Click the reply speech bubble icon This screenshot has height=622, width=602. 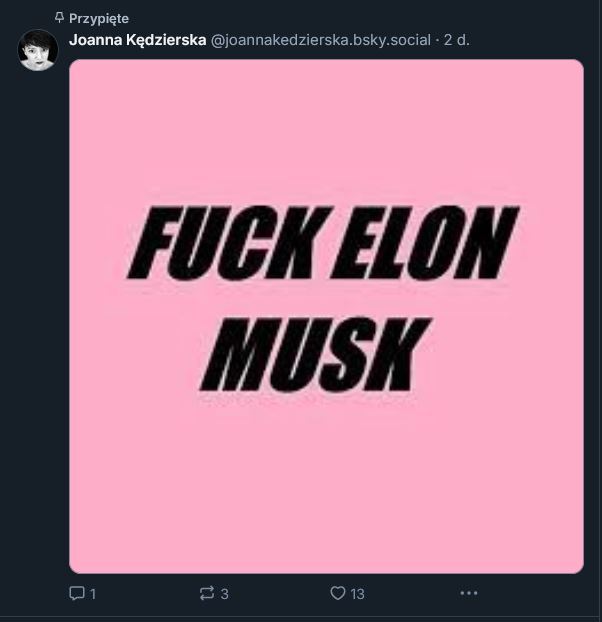point(76,593)
